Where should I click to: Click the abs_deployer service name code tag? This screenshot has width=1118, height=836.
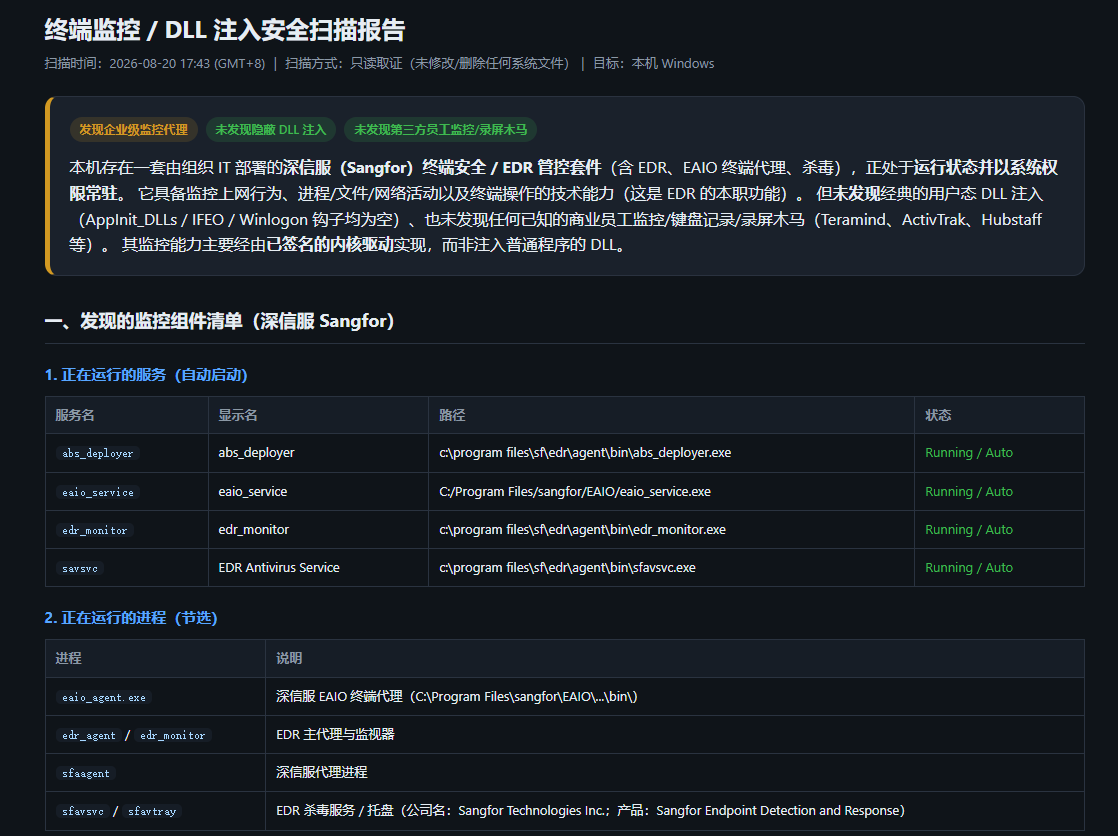pos(98,453)
